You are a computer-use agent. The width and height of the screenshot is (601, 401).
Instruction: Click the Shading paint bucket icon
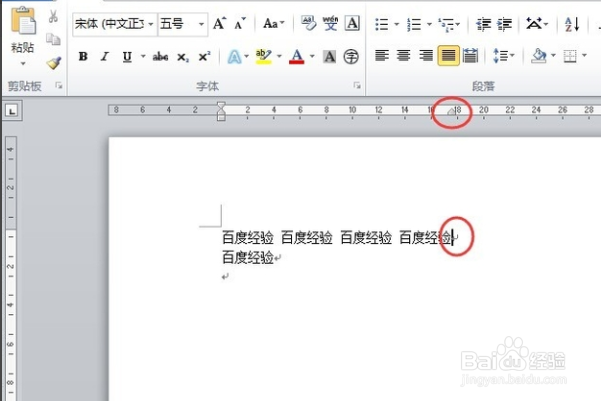click(539, 56)
